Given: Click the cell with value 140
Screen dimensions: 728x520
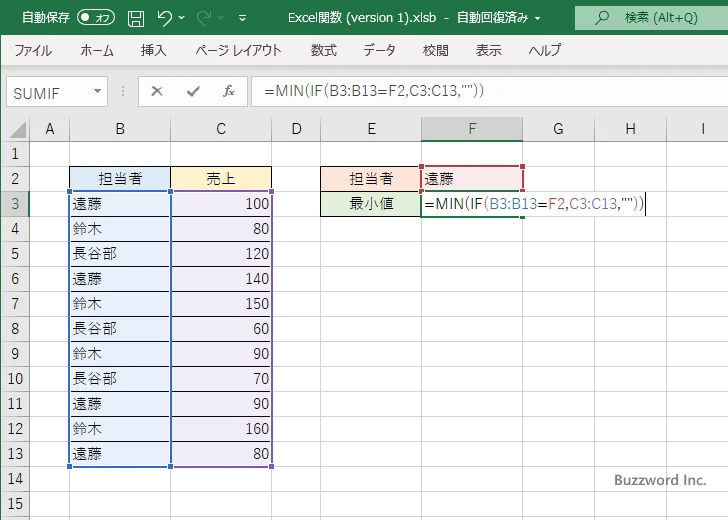Looking at the screenshot, I should 221,279.
